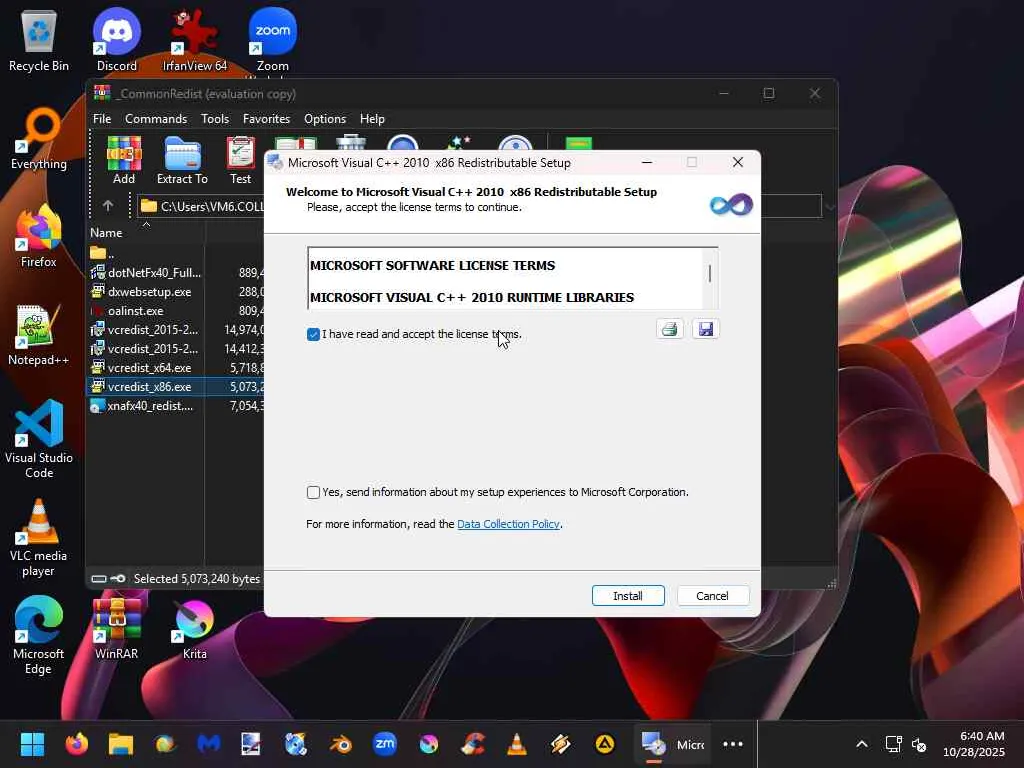Screen dimensions: 1024x768
Task: Open Malwarebytes from the taskbar
Action: click(x=208, y=744)
